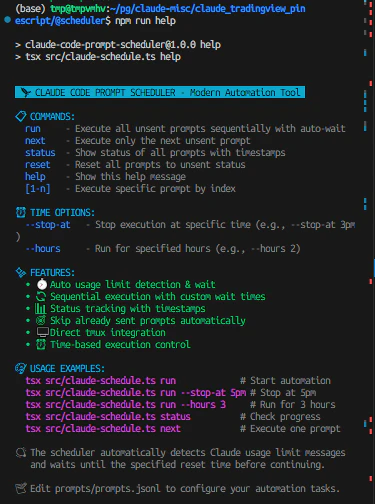Screen dimensions: 375x504
Task: Click the terminal scrollbar overview ruler on right edge
Action: (368, 252)
